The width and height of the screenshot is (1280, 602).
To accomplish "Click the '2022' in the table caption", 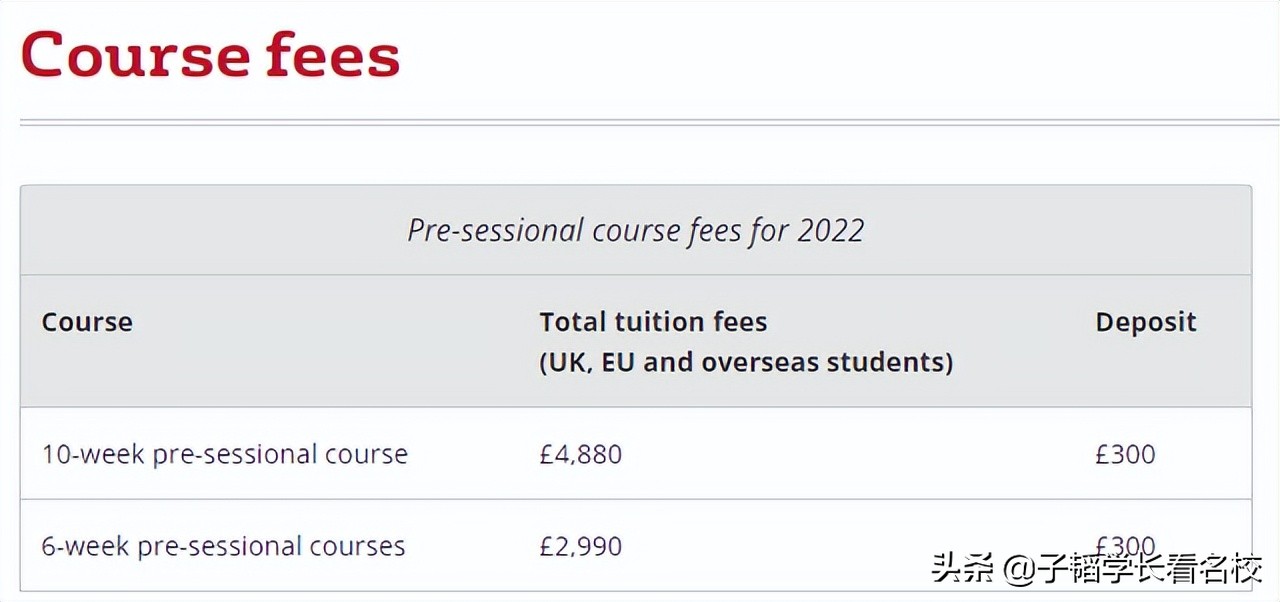I will click(x=830, y=231).
